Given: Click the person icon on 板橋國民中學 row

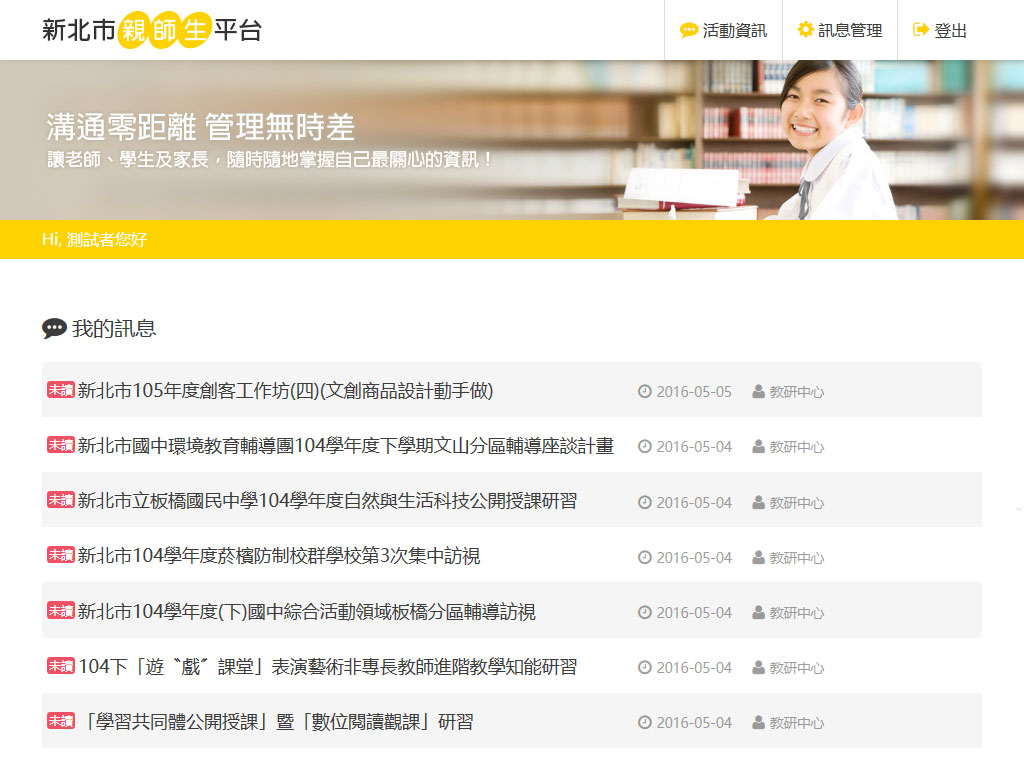Looking at the screenshot, I should (758, 502).
